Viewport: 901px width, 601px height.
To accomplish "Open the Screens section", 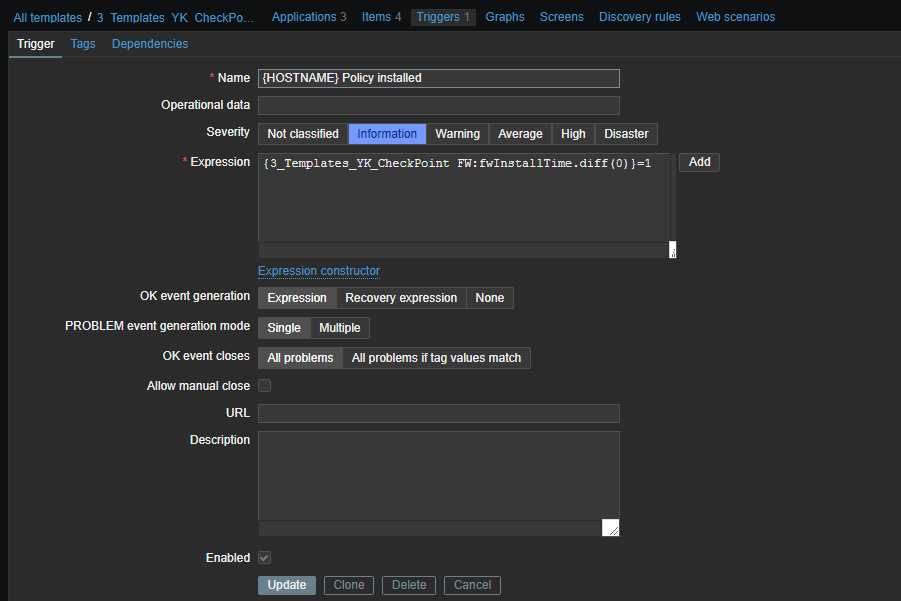I will 561,17.
